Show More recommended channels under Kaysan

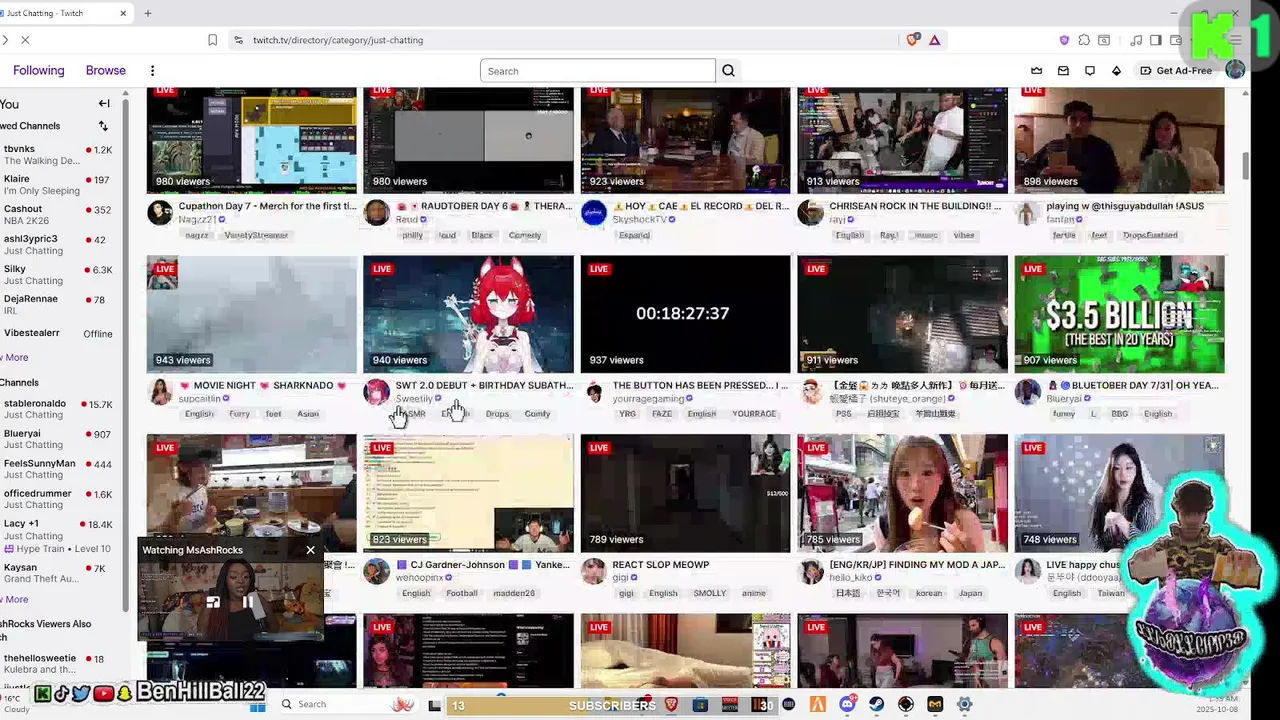point(15,599)
